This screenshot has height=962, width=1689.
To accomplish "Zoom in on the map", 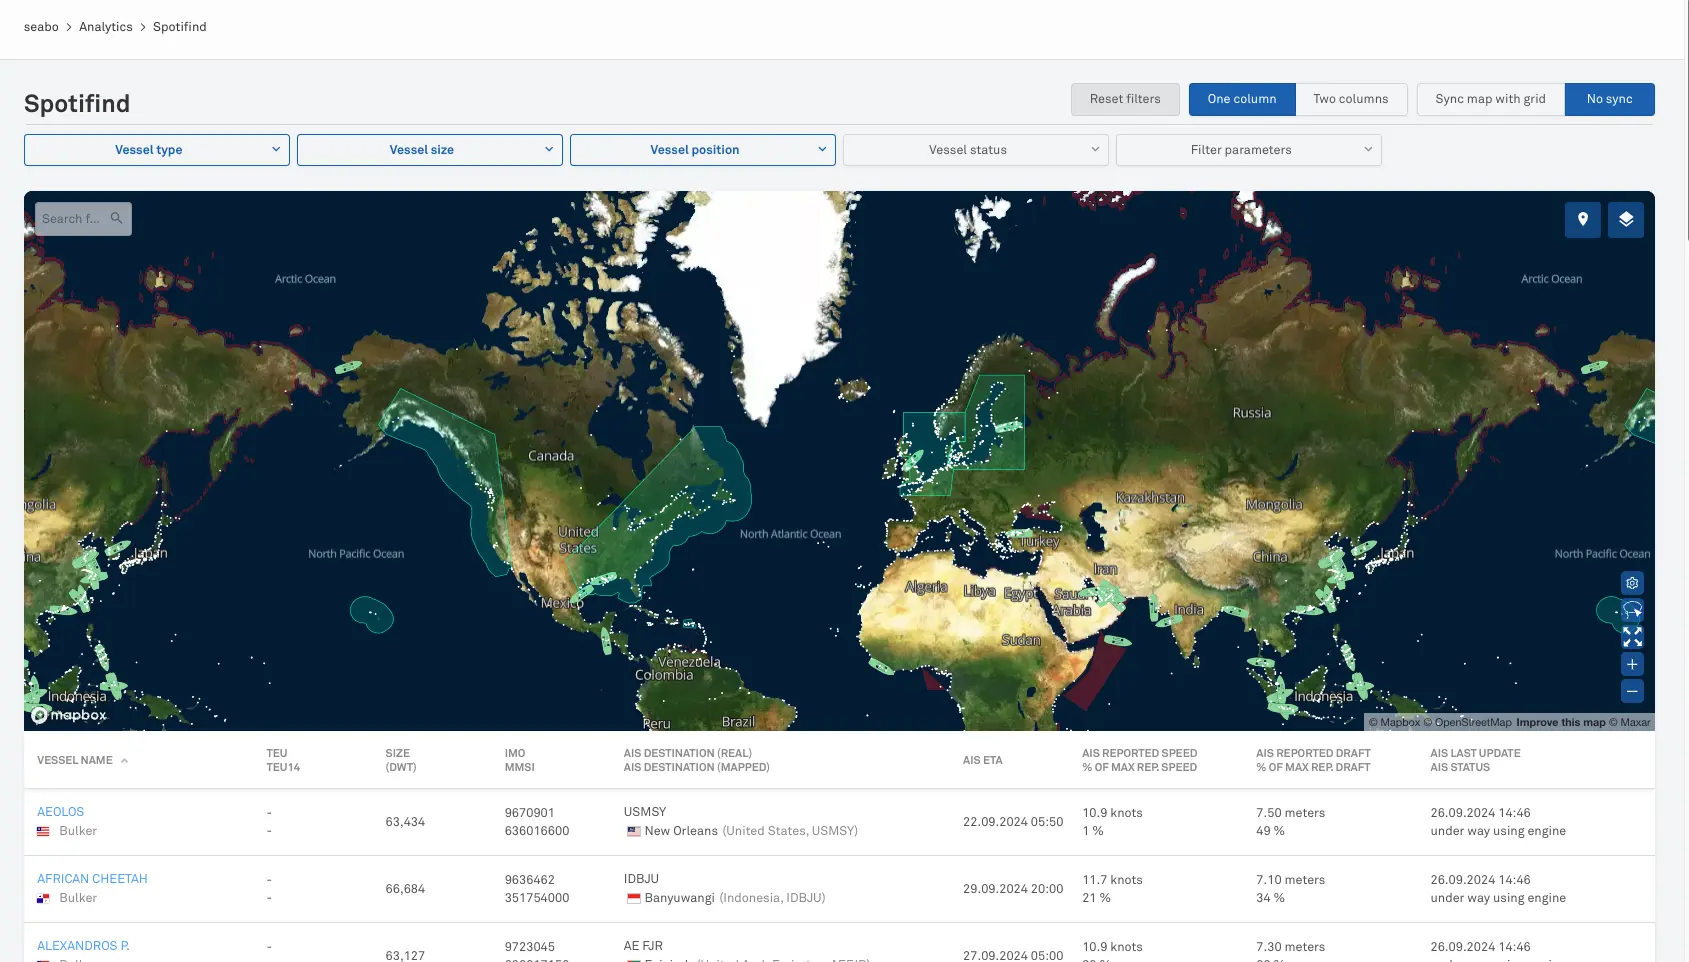I will (1632, 664).
